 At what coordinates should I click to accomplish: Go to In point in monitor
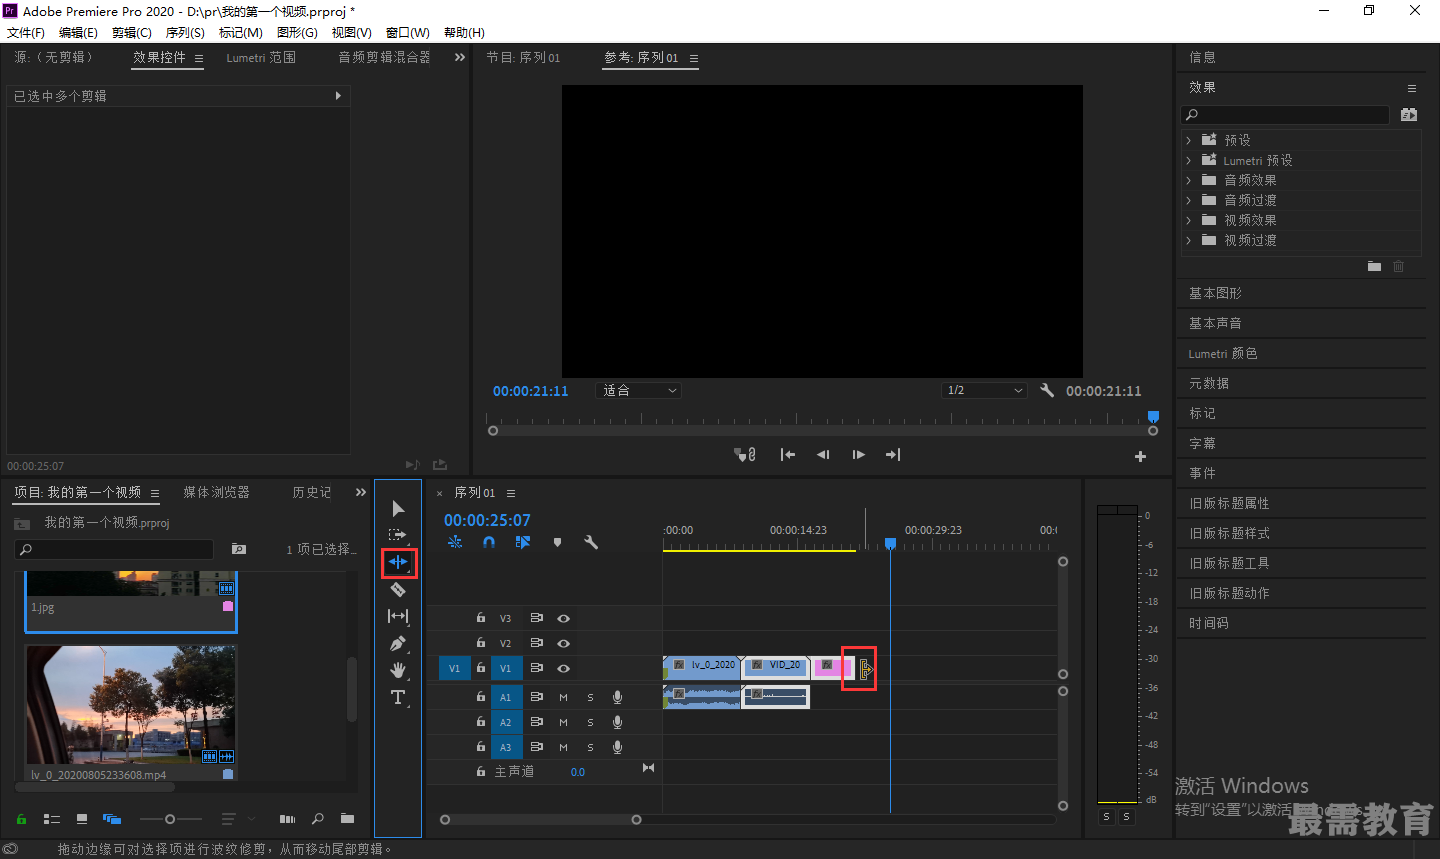pos(788,454)
